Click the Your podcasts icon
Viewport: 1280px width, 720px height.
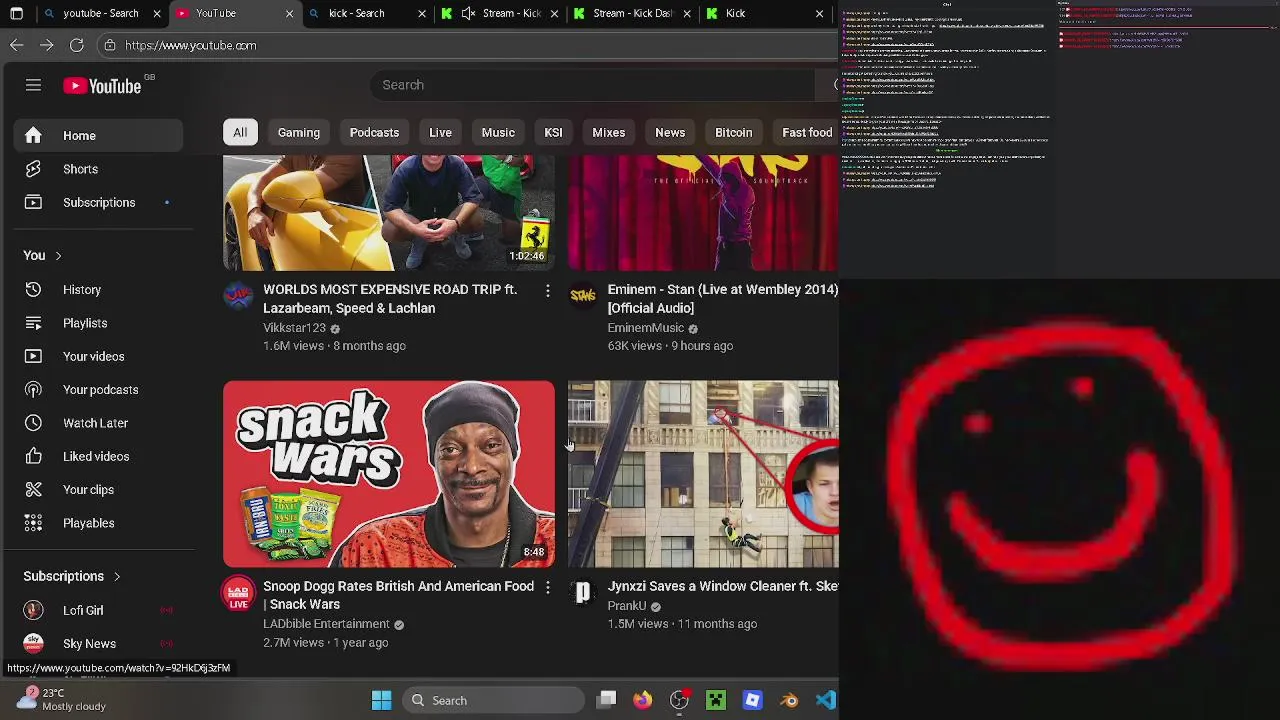(x=33, y=389)
